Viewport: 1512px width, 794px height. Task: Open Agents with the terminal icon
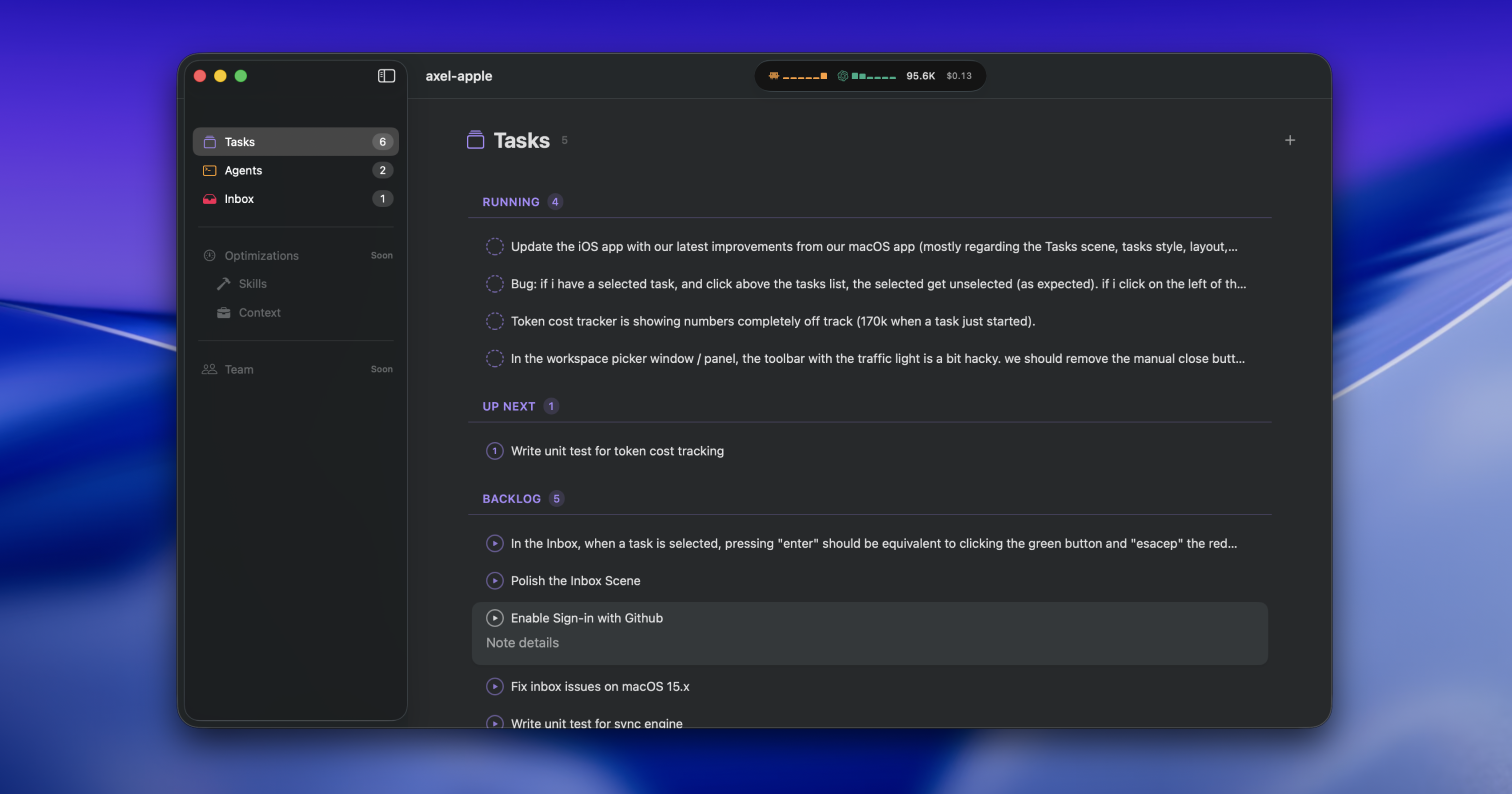(211, 170)
